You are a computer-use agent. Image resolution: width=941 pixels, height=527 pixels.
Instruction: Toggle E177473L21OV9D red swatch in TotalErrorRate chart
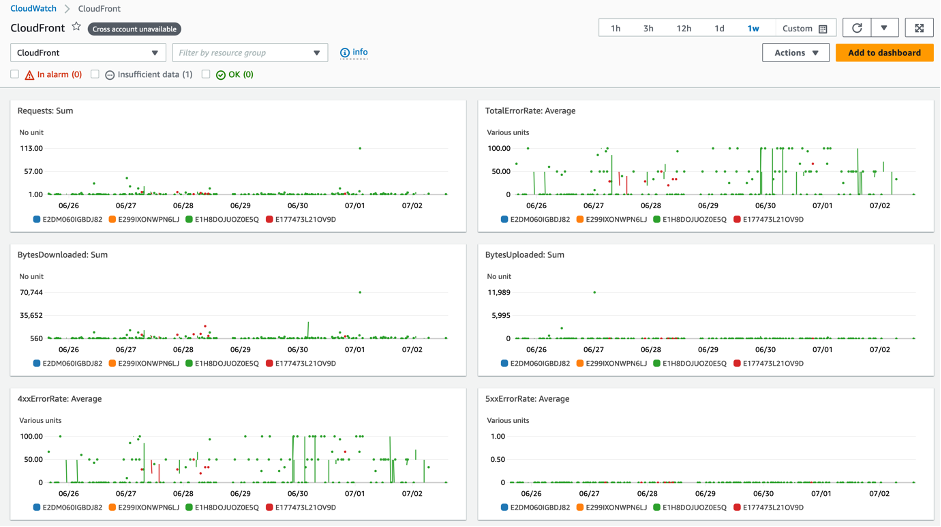pyautogui.click(x=737, y=220)
